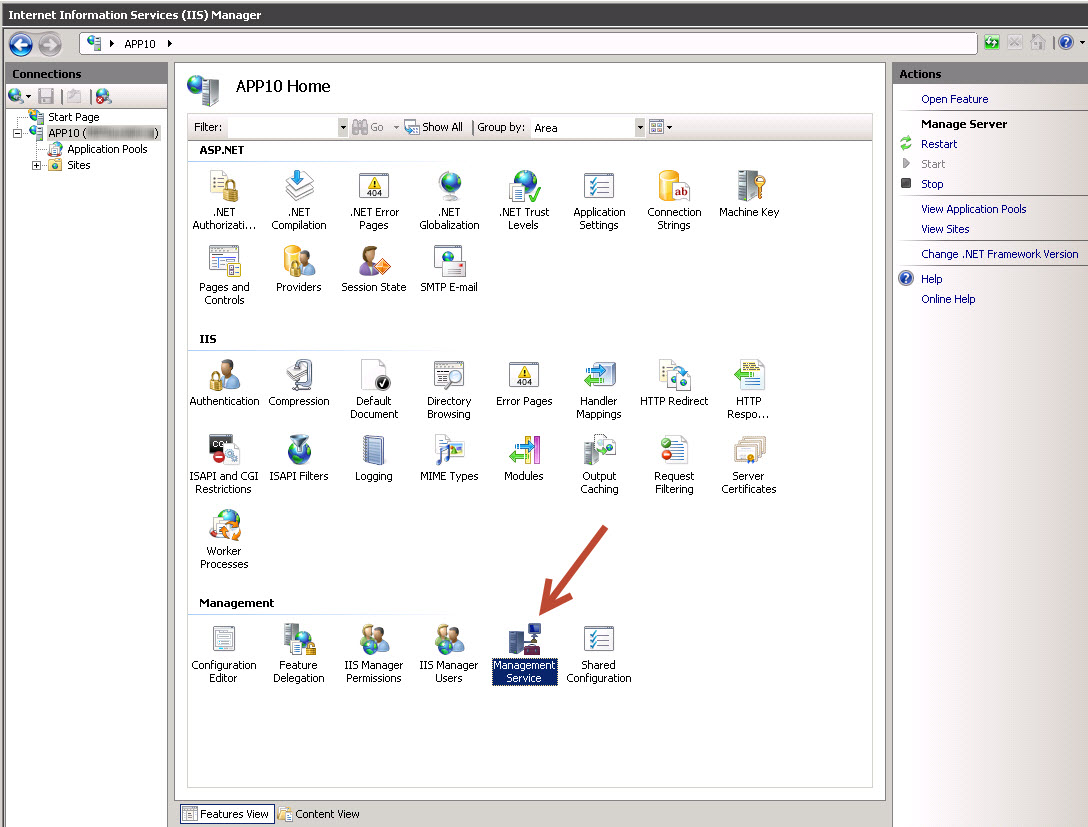The height and width of the screenshot is (827, 1088).
Task: Open .NET Authorization Rules feature
Action: click(x=224, y=201)
